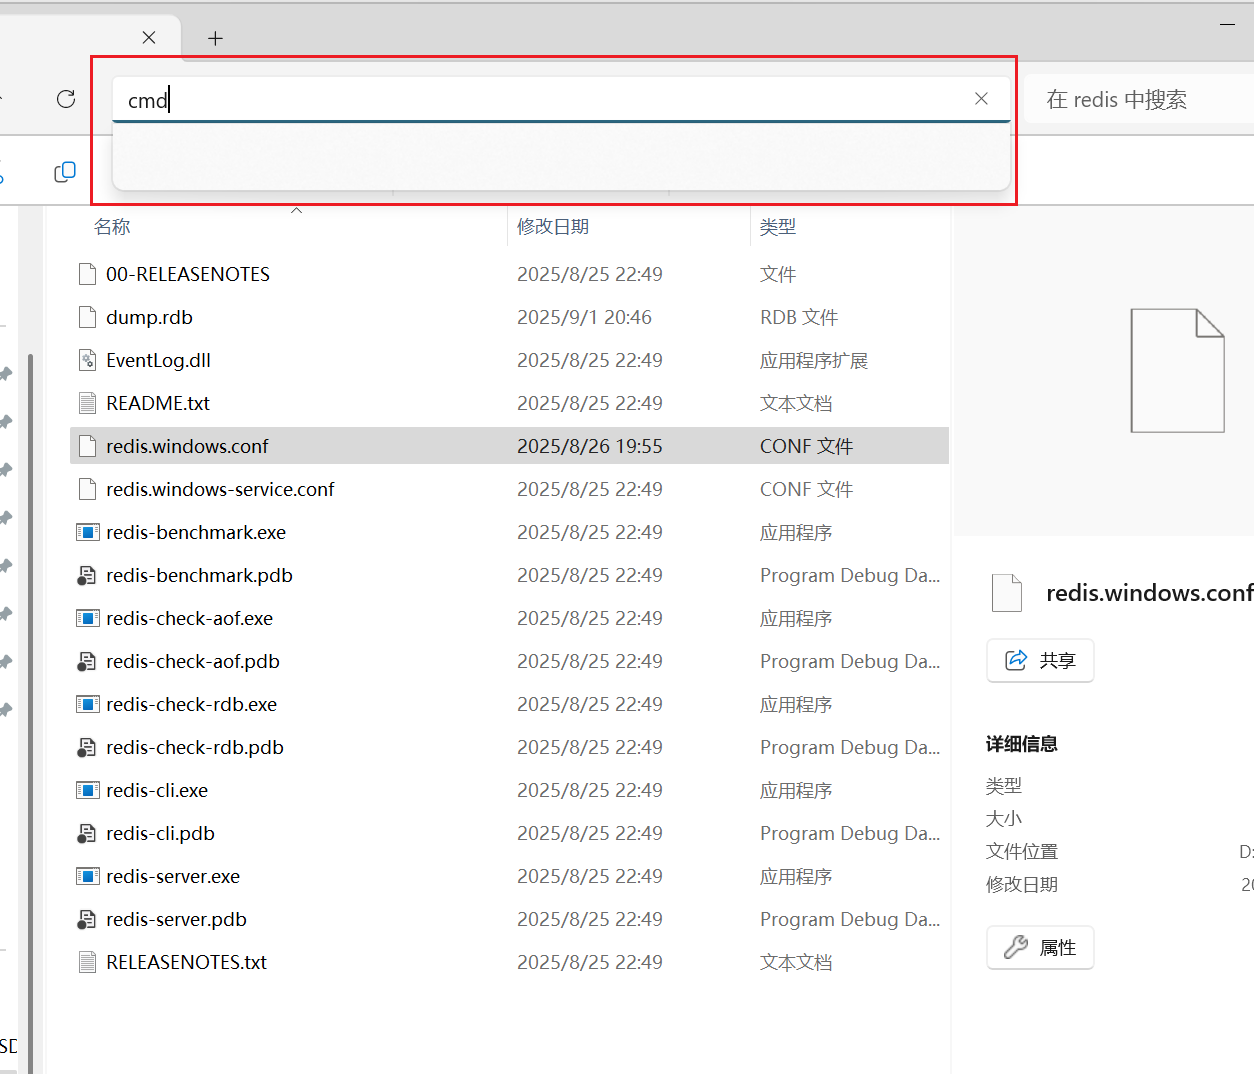This screenshot has width=1254, height=1074.
Task: Click the refresh icon beside address bar
Action: click(x=66, y=99)
